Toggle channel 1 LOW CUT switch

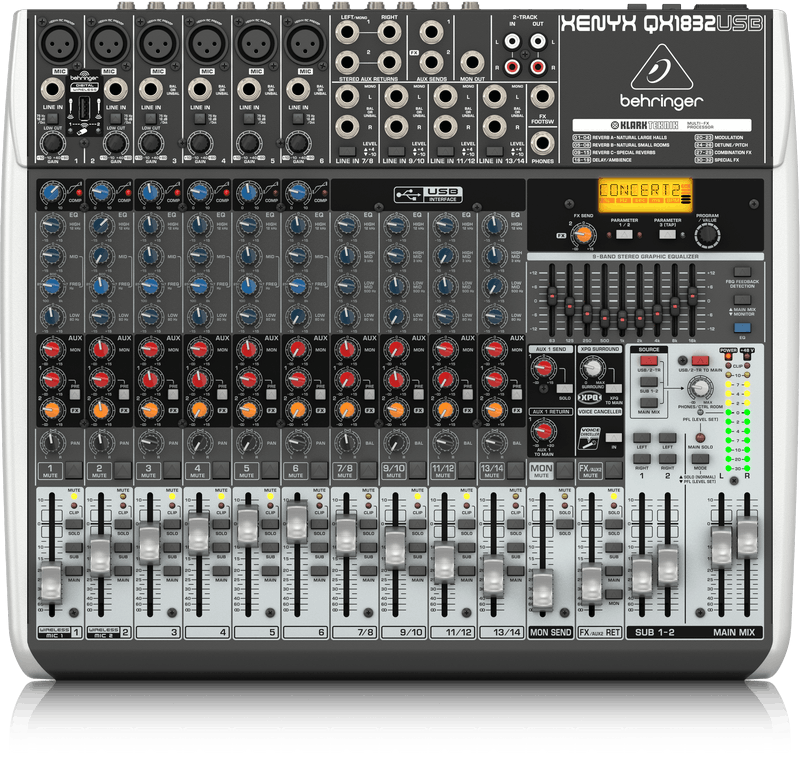click(x=53, y=119)
